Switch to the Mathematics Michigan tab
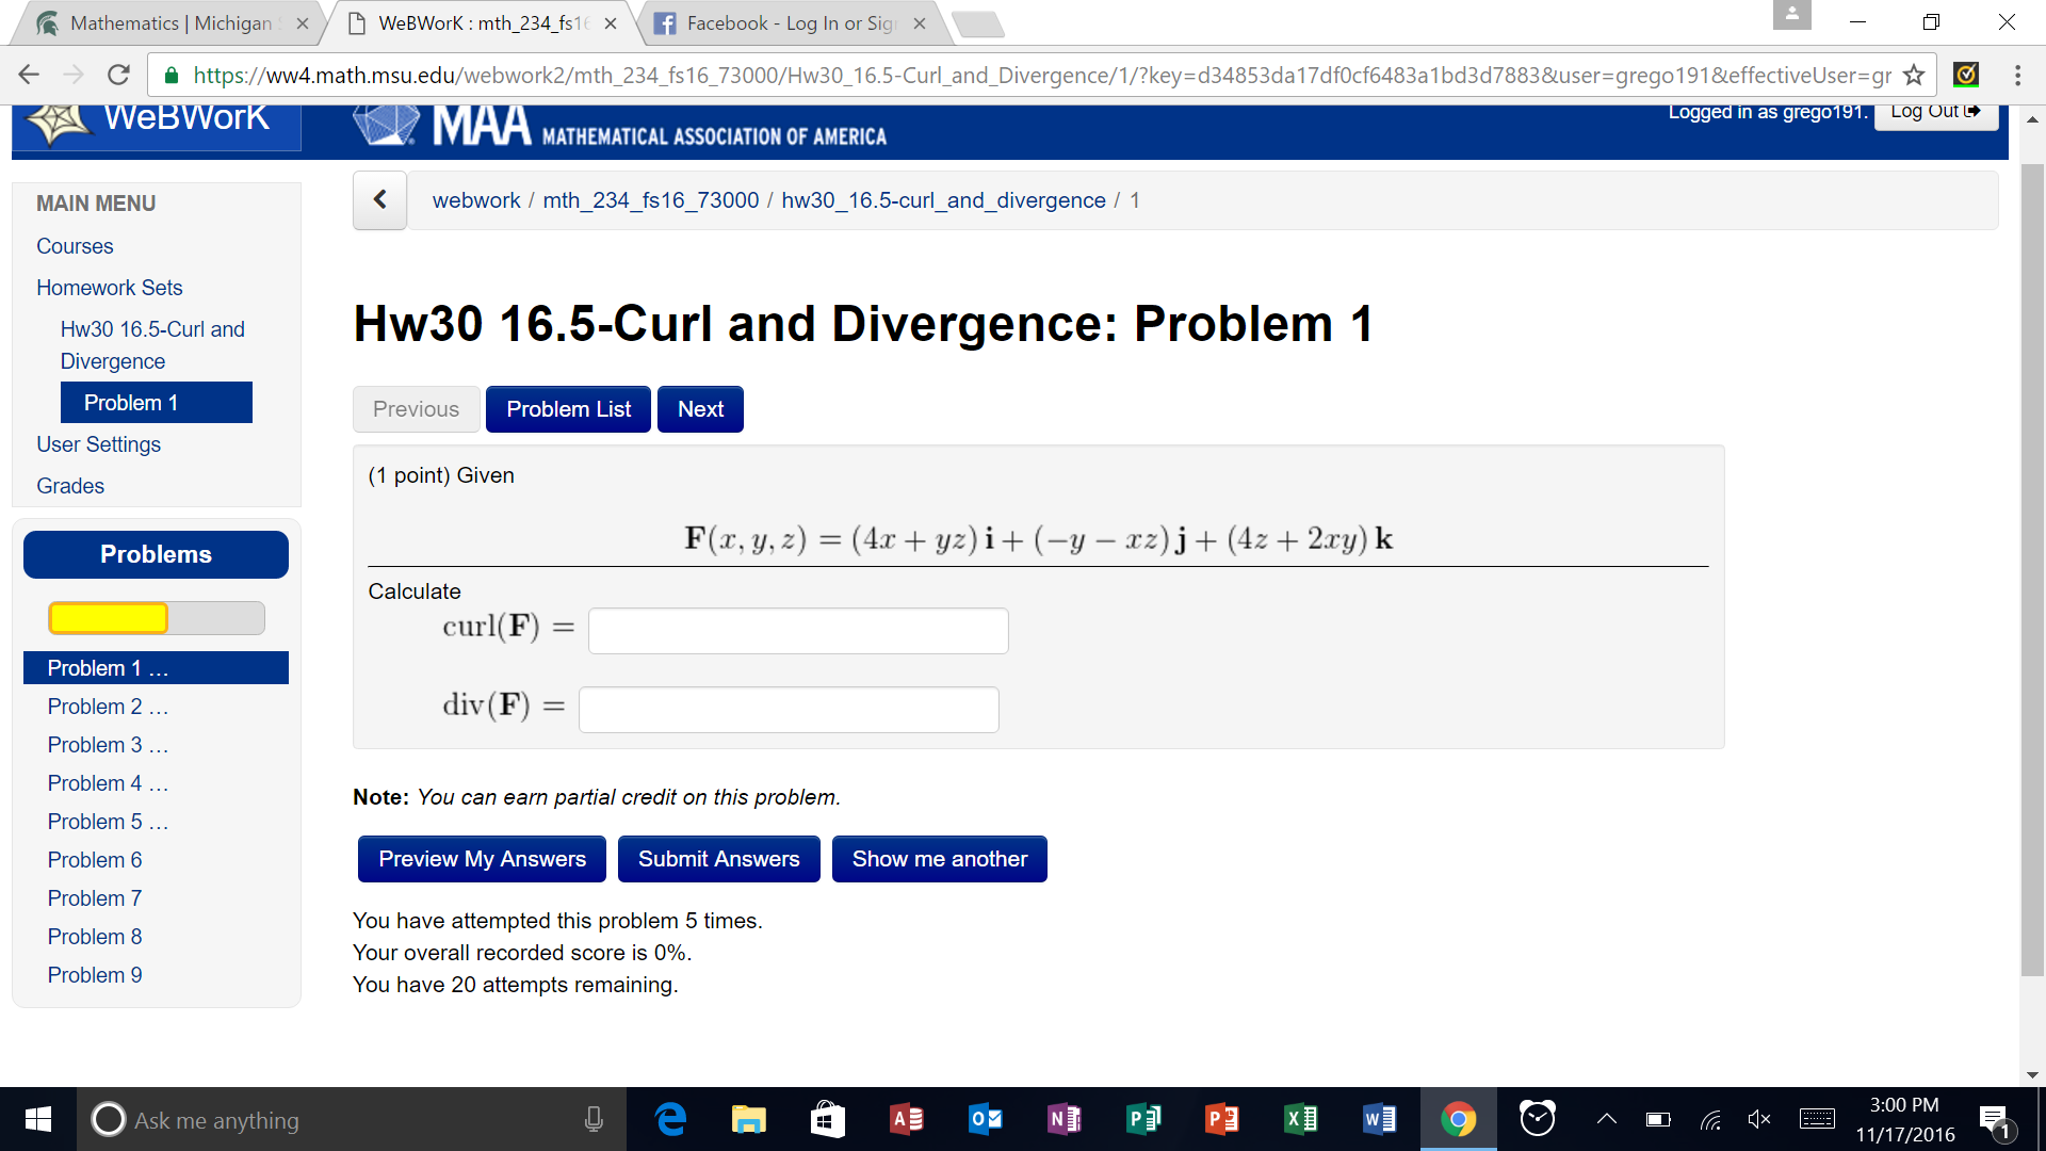 [x=170, y=23]
